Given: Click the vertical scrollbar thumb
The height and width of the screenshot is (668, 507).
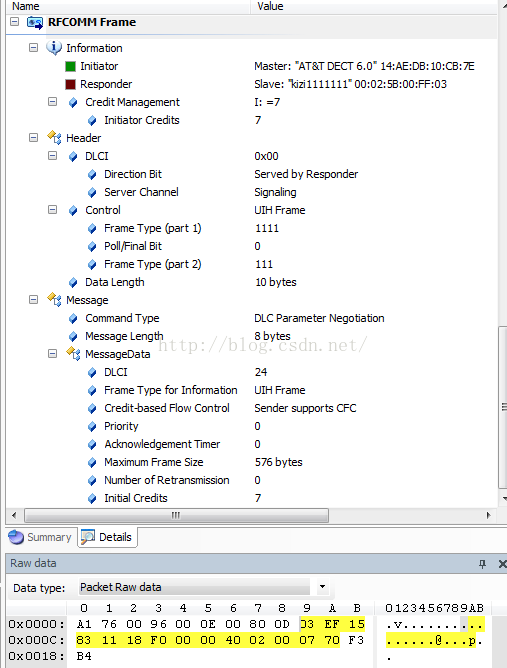Looking at the screenshot, I should click(x=503, y=407).
